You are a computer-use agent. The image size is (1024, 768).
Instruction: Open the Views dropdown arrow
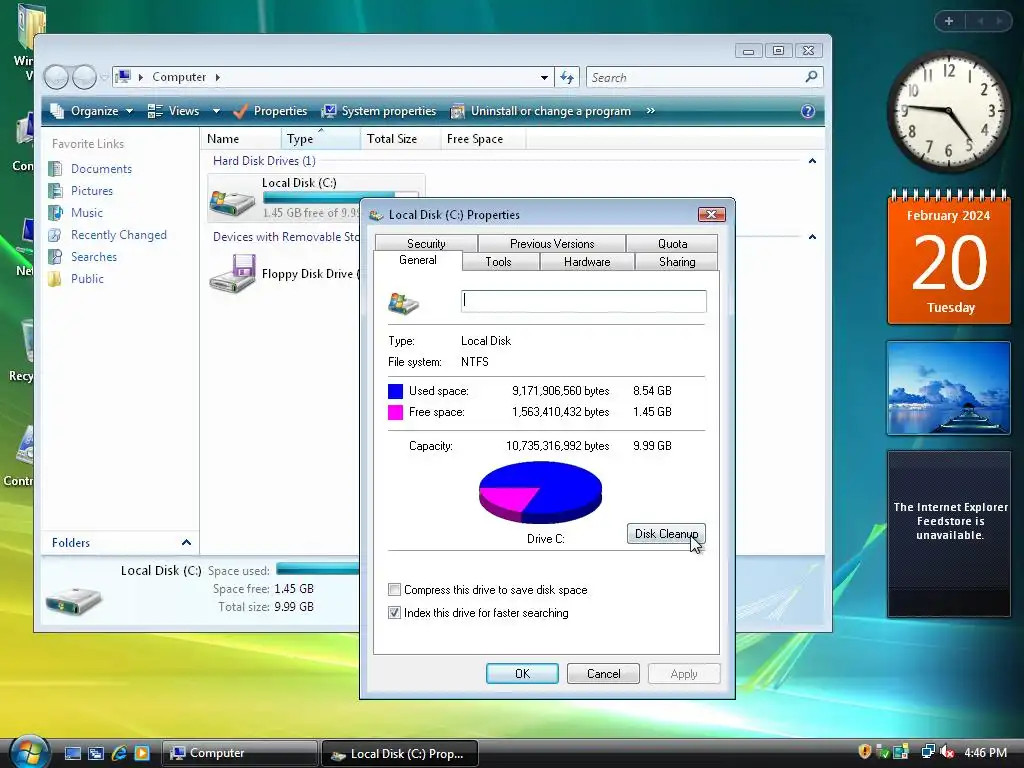pos(216,111)
